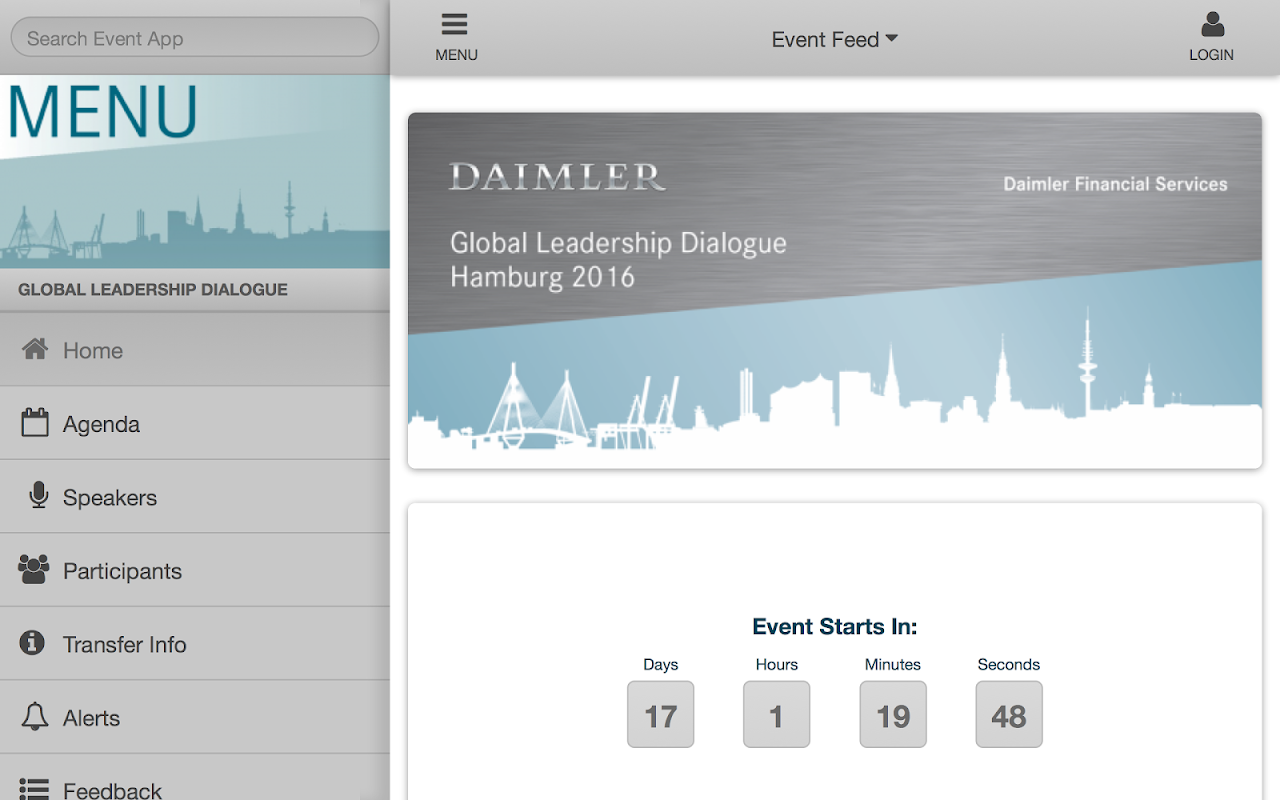The image size is (1280, 800).
Task: Tap the Hours countdown box showing 1
Action: [x=777, y=714]
